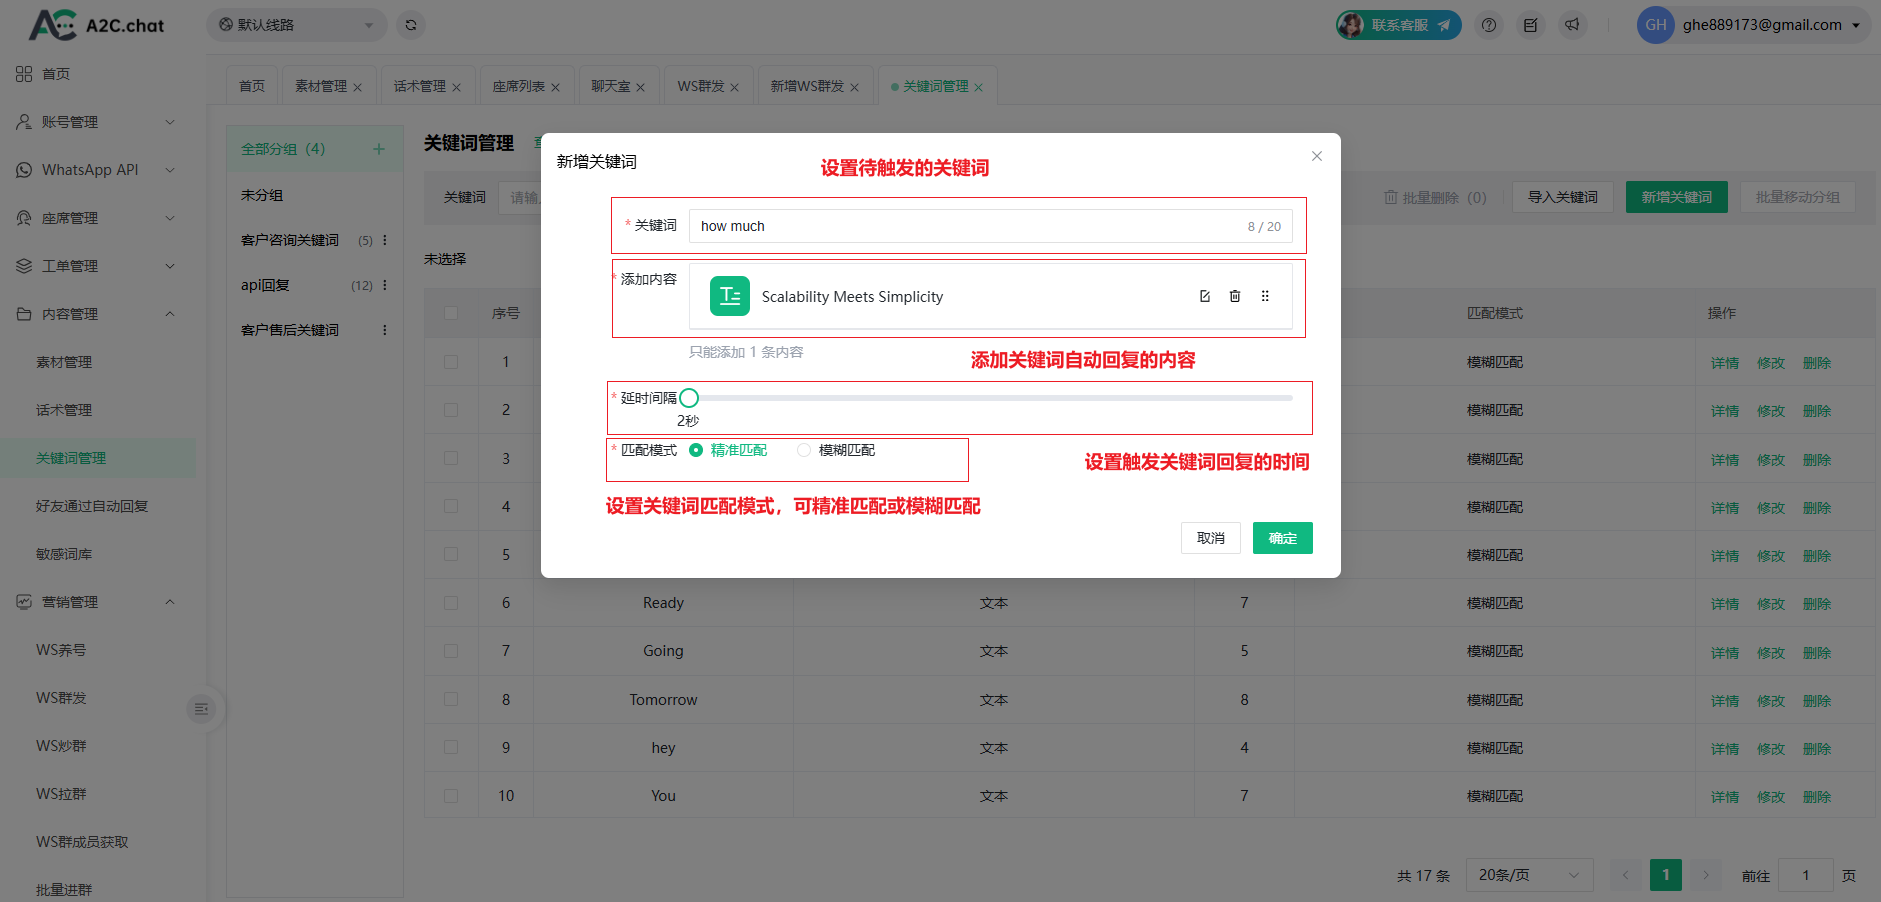Select the 精准匹配 radio option

696,450
